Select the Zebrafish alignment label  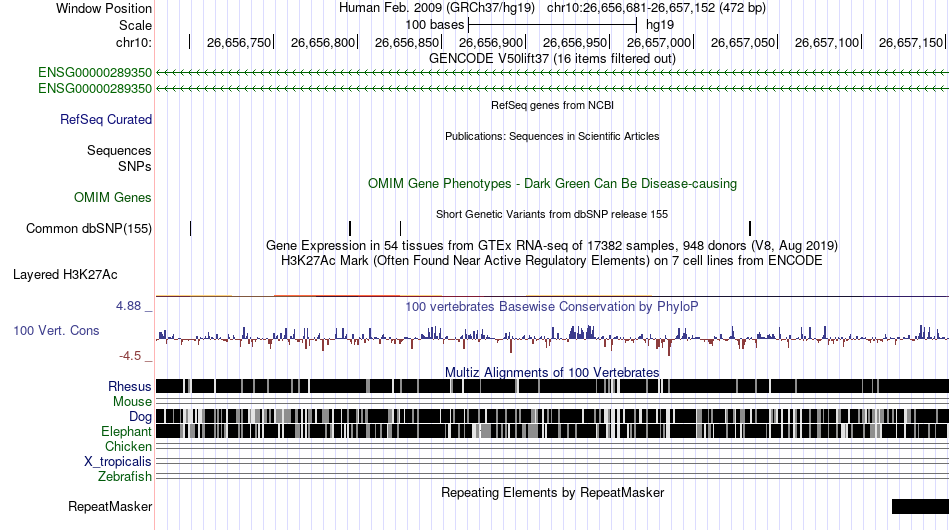click(x=125, y=477)
